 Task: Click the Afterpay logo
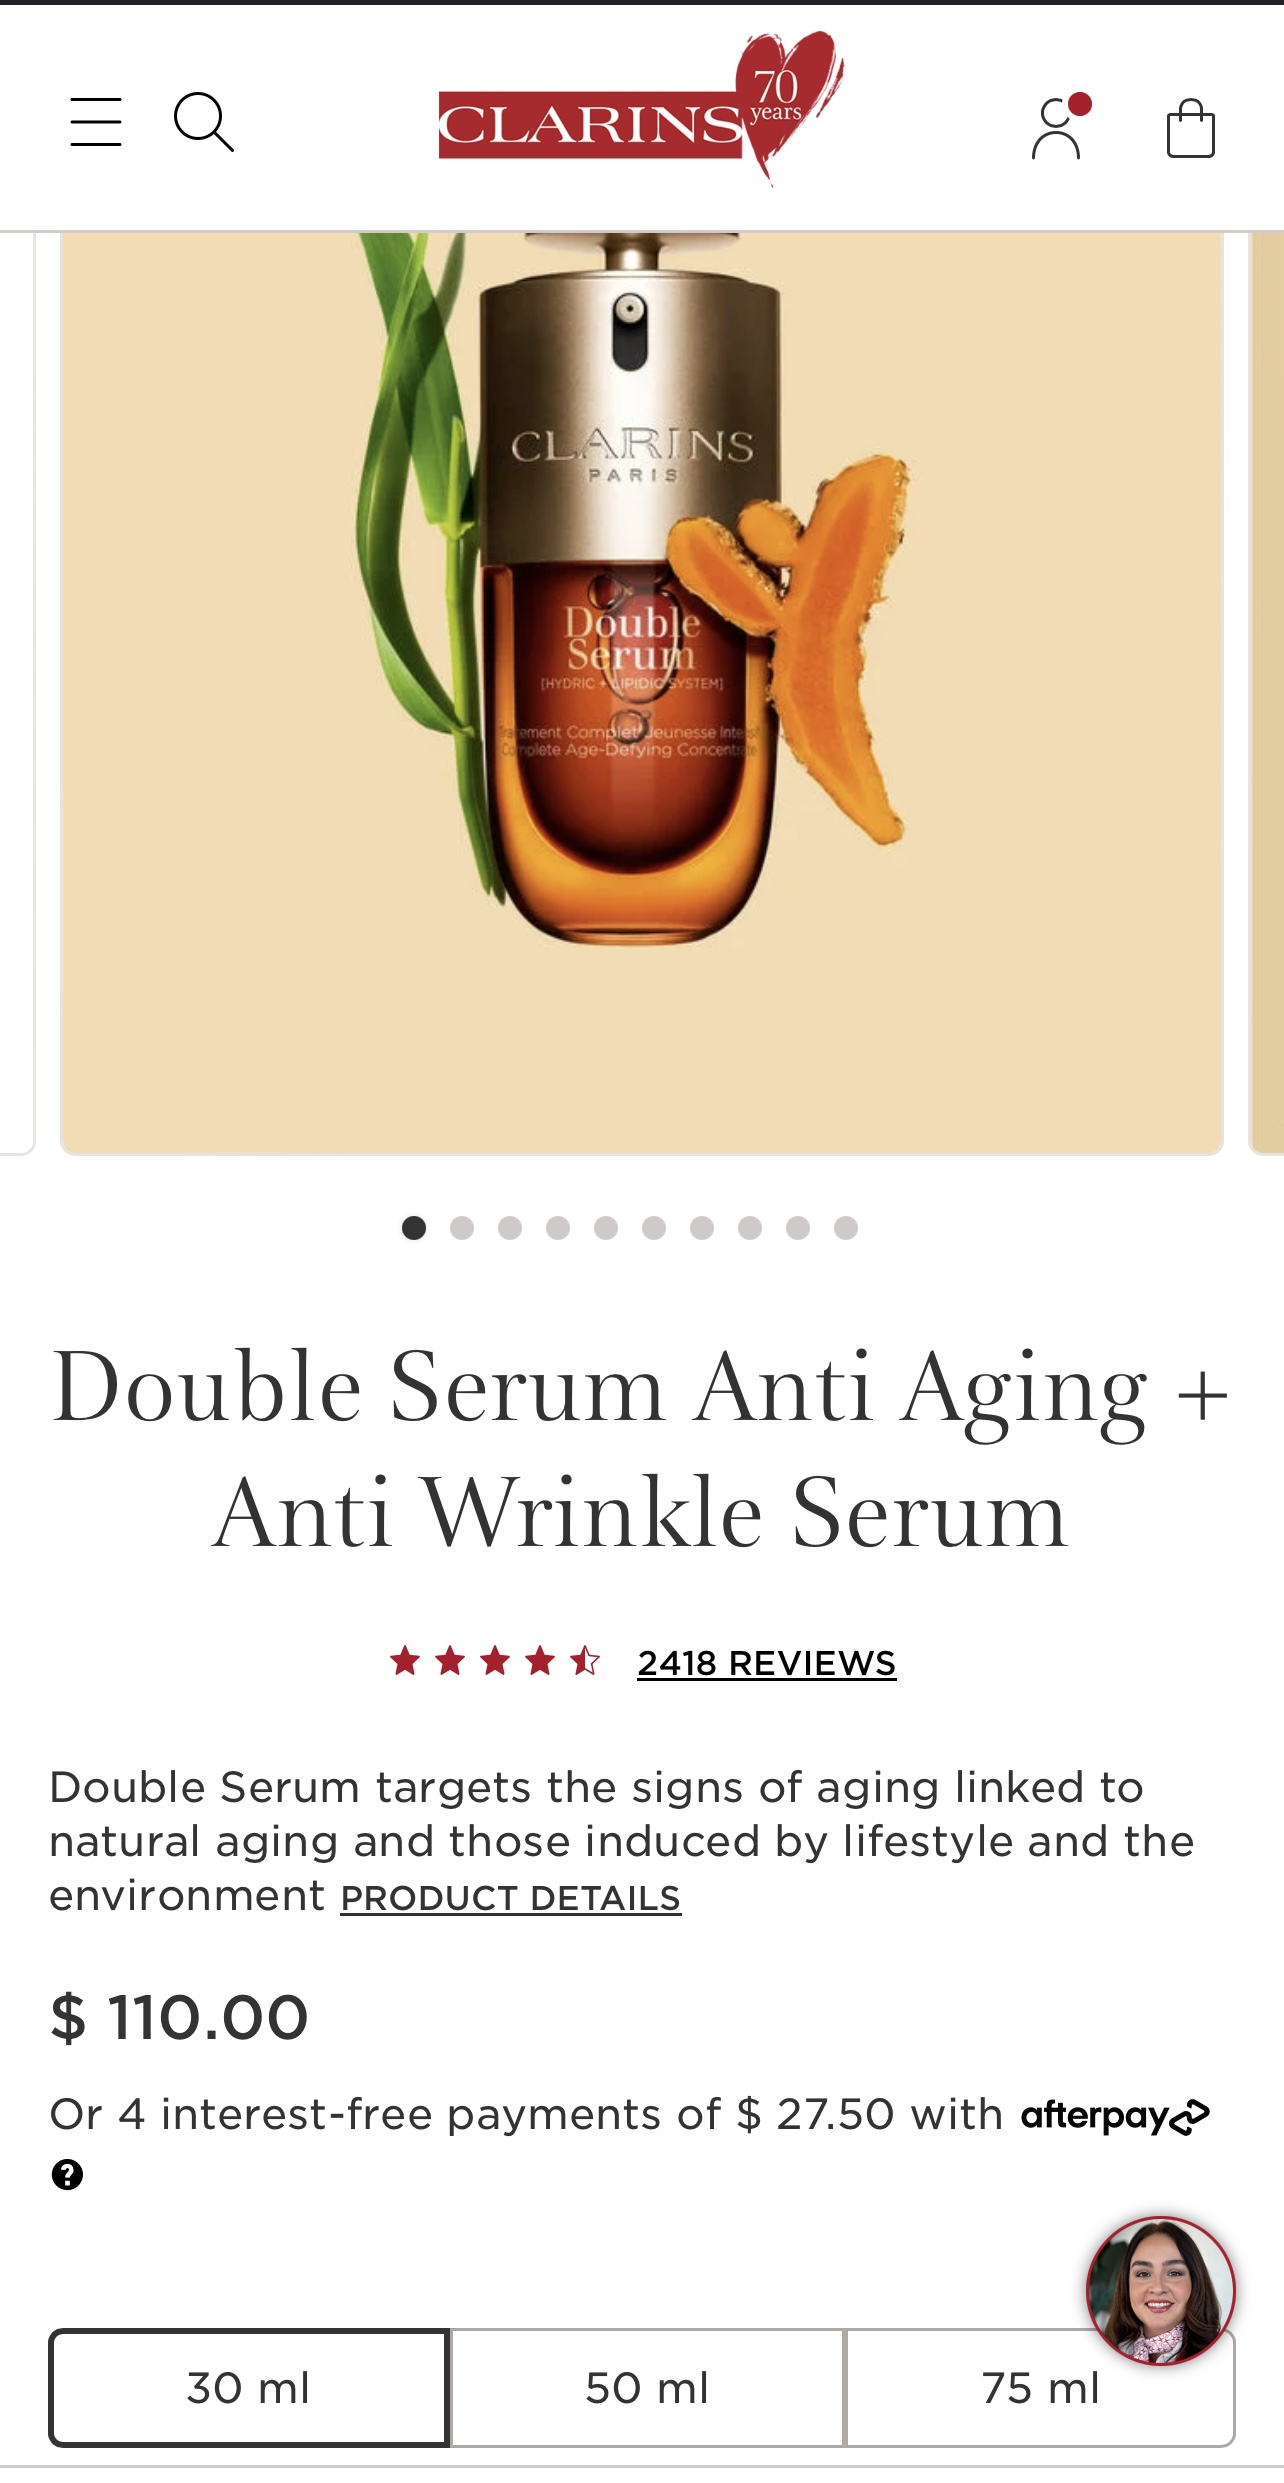(1115, 2115)
